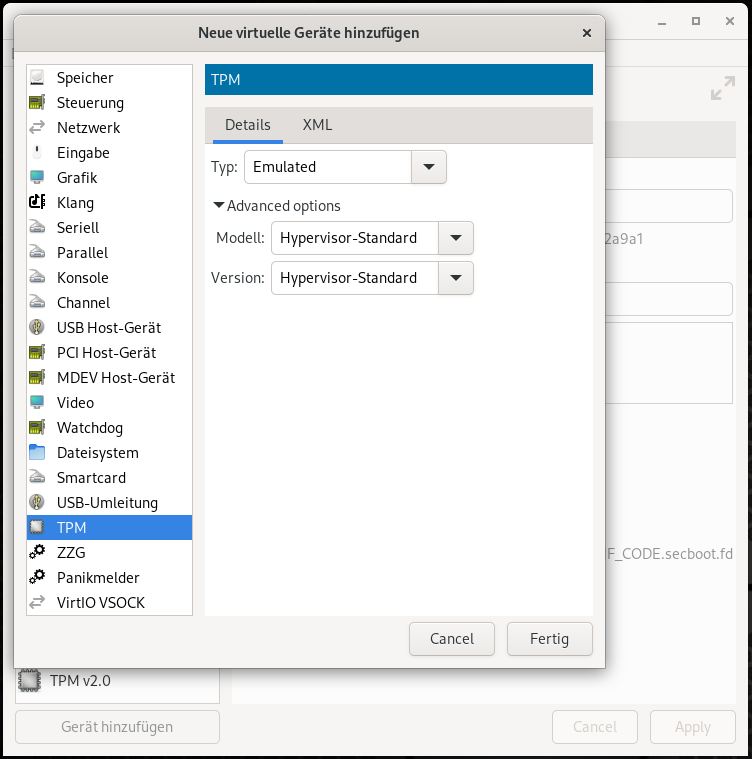Open the Modell Hypervisor-Standard dropdown
Screen dimensions: 752x759
point(372,238)
